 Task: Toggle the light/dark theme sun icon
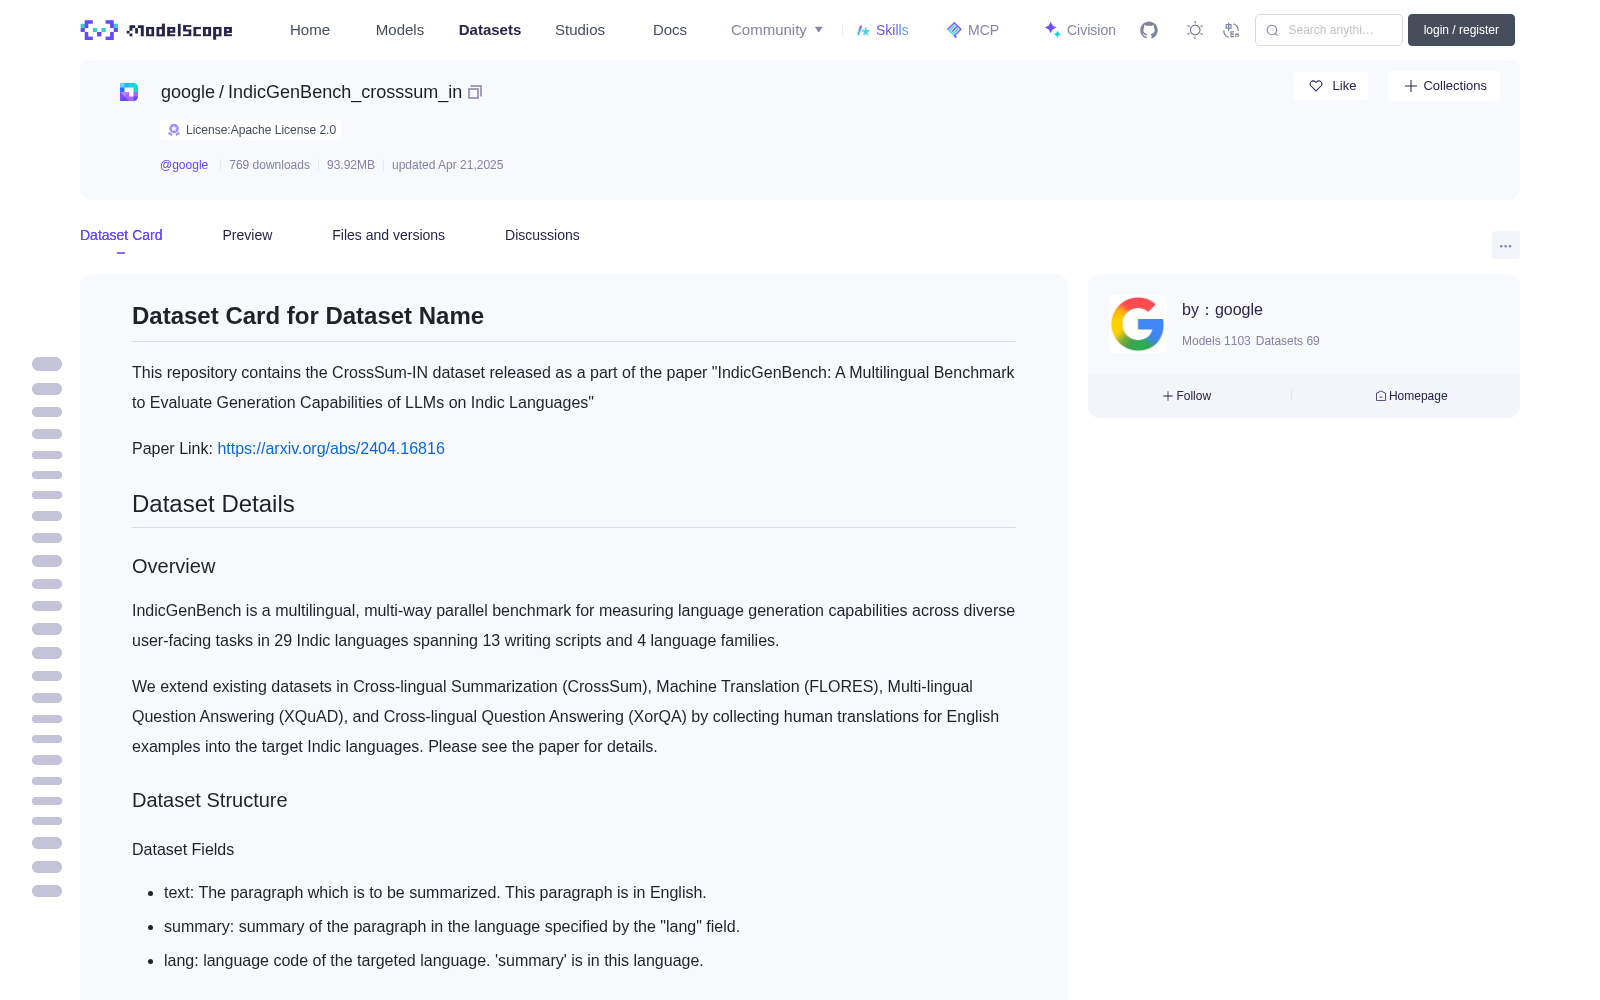coord(1195,30)
